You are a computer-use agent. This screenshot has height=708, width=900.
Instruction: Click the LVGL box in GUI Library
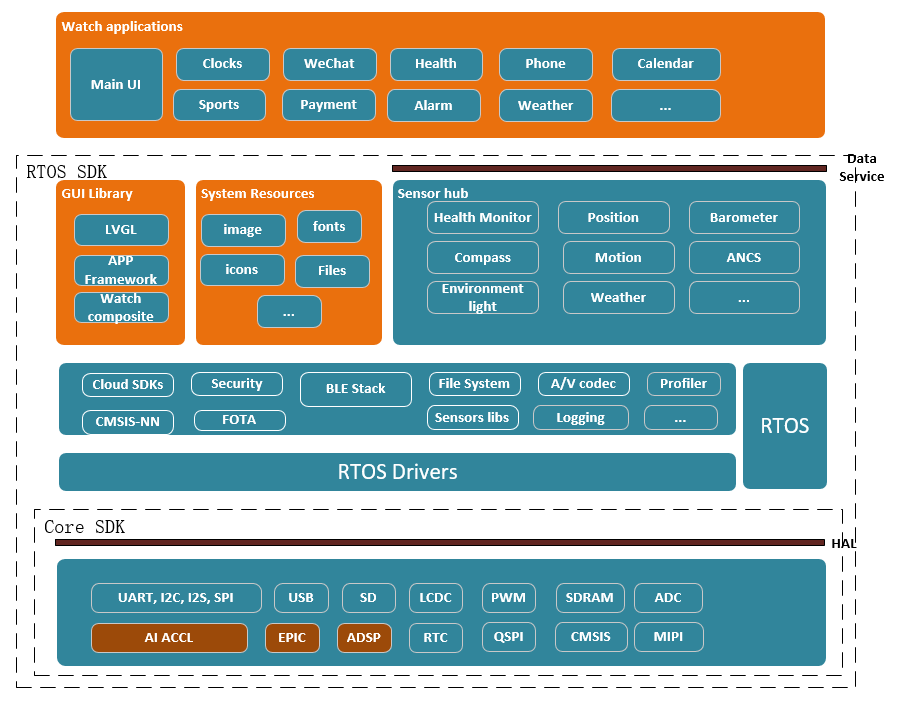click(121, 230)
